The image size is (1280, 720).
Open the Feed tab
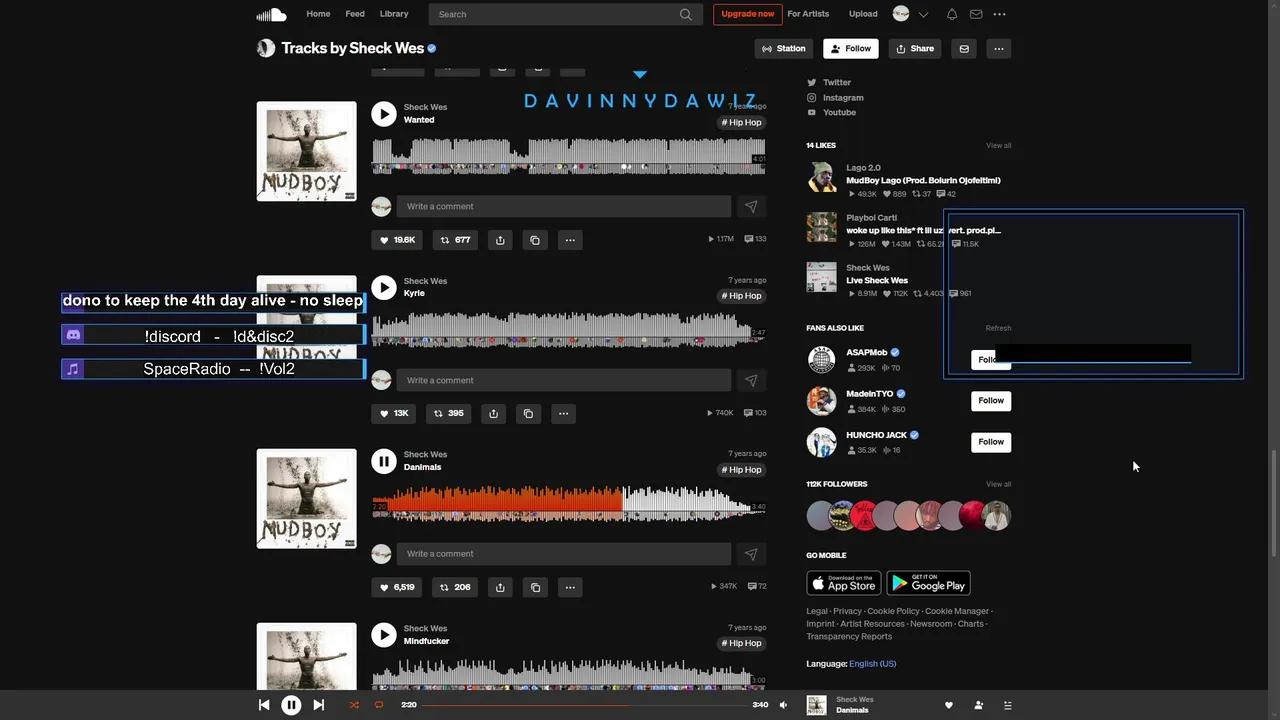[x=355, y=14]
